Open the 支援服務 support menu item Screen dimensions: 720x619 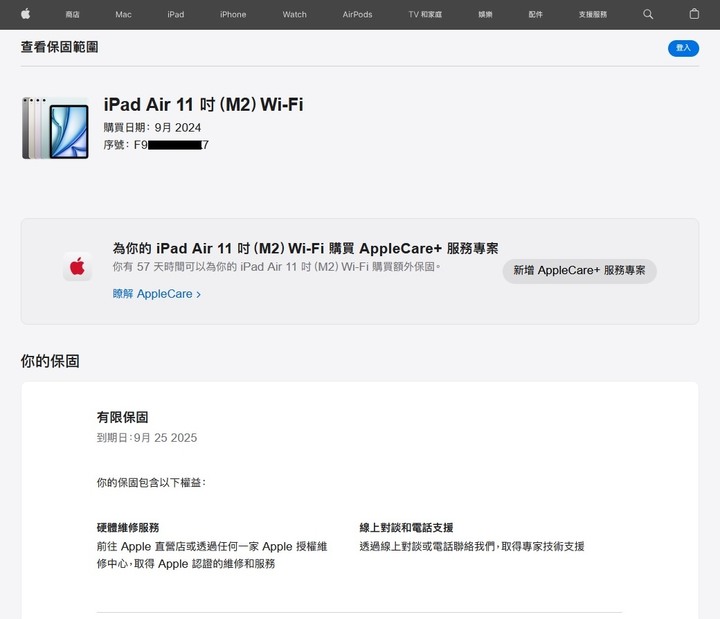coord(592,15)
